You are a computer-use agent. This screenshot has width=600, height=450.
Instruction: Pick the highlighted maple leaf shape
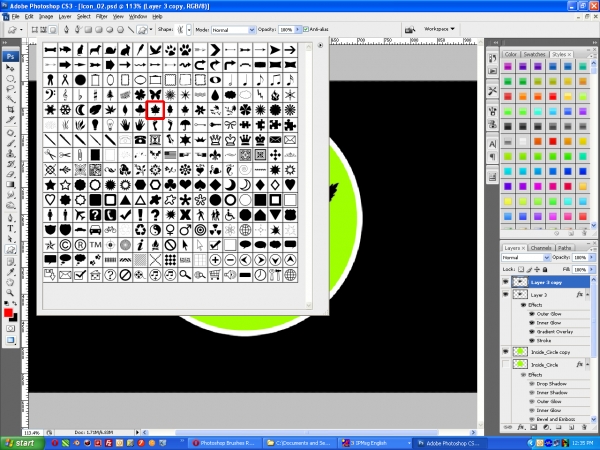point(155,110)
